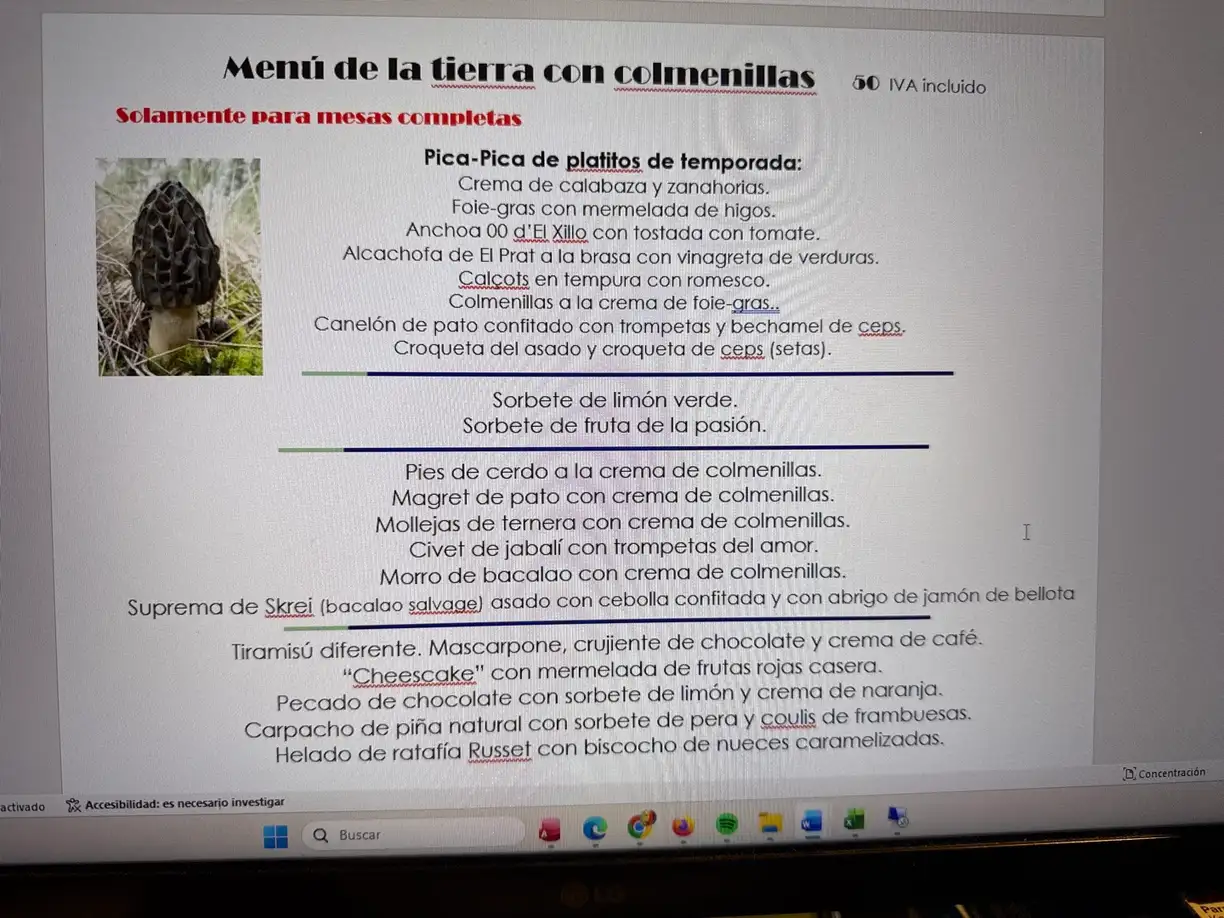Click the Buscar search box in taskbar
1224x918 pixels.
pos(415,834)
